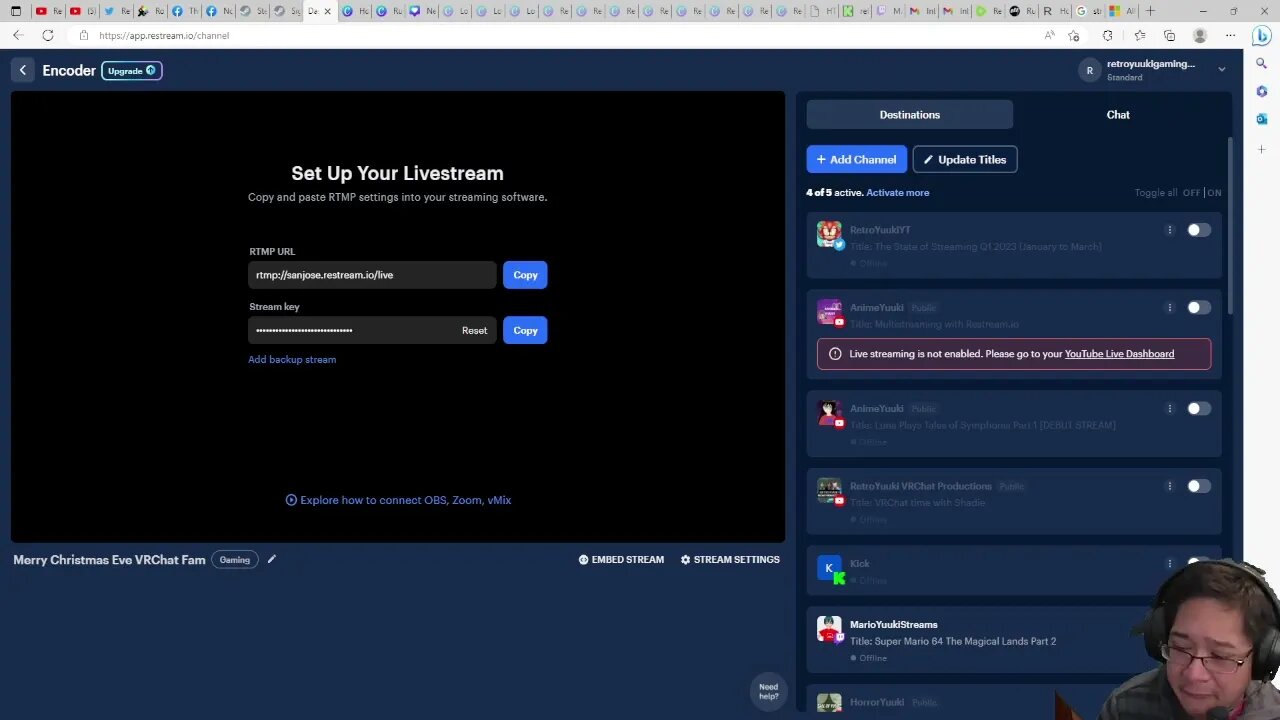Open options menu for Kick channel

[1169, 564]
